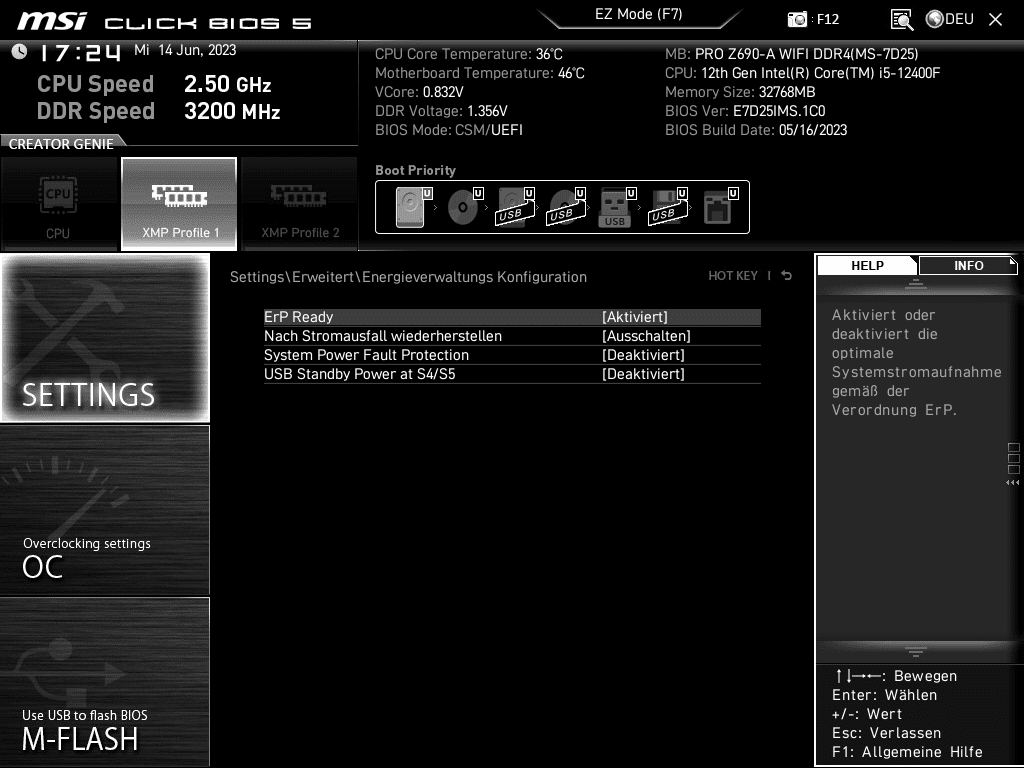
Task: Toggle XMP Profile 2
Action: pyautogui.click(x=299, y=204)
